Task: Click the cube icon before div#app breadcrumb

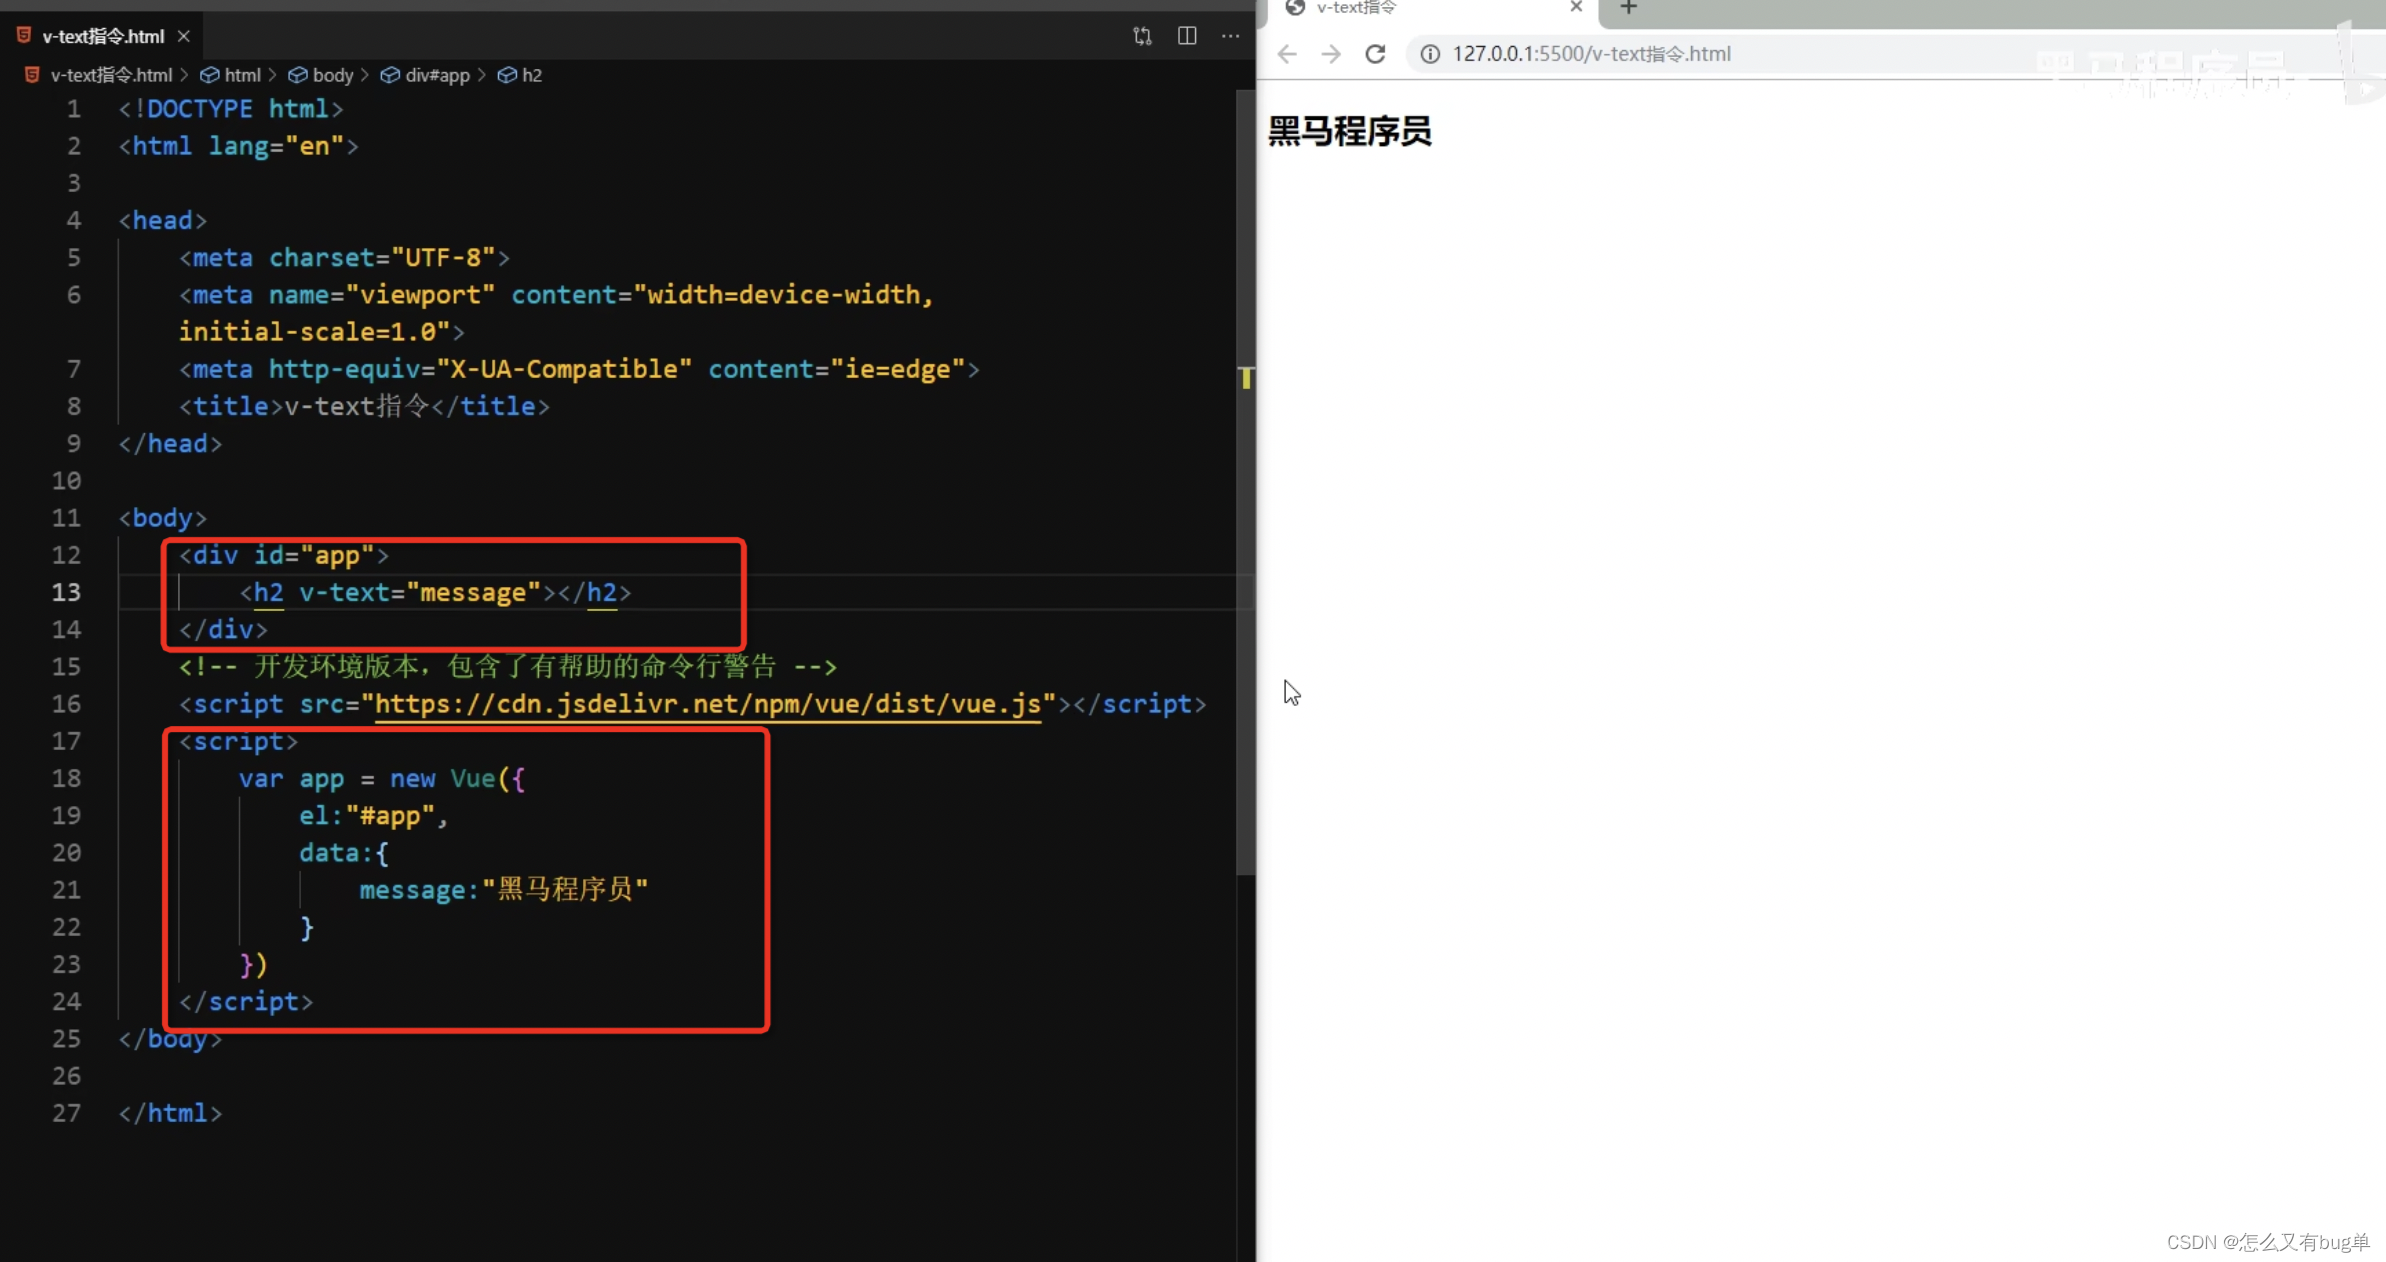Action: point(390,75)
